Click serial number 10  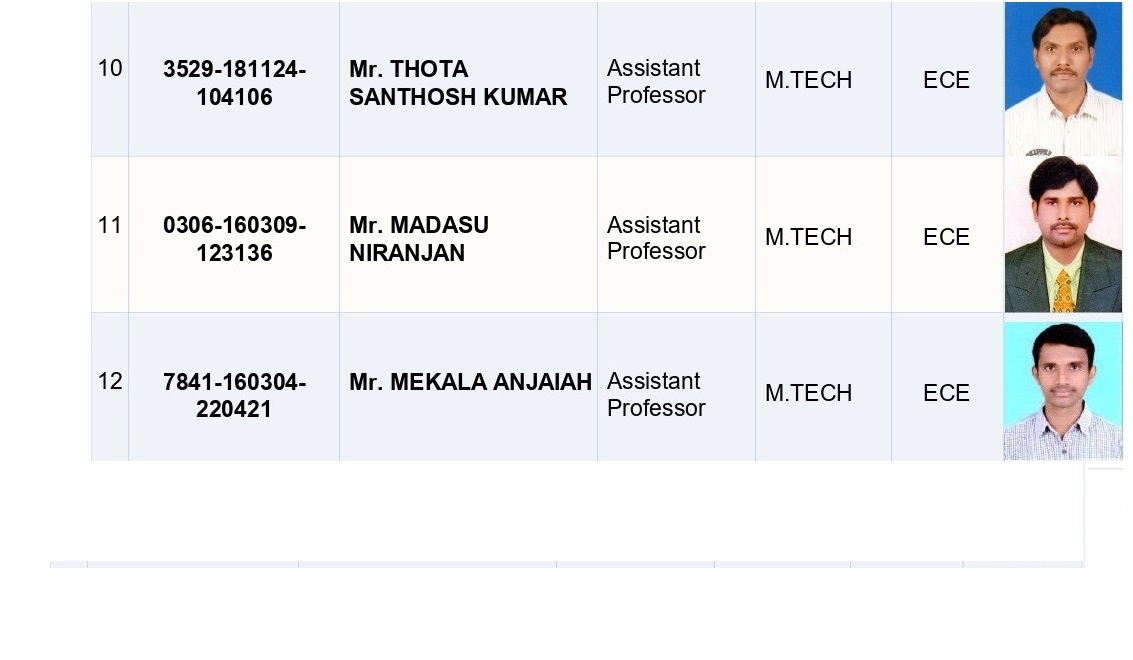click(x=110, y=68)
